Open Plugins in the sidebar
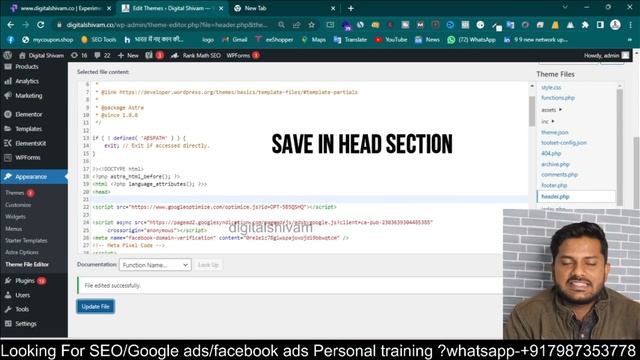640x360 pixels. point(25,281)
